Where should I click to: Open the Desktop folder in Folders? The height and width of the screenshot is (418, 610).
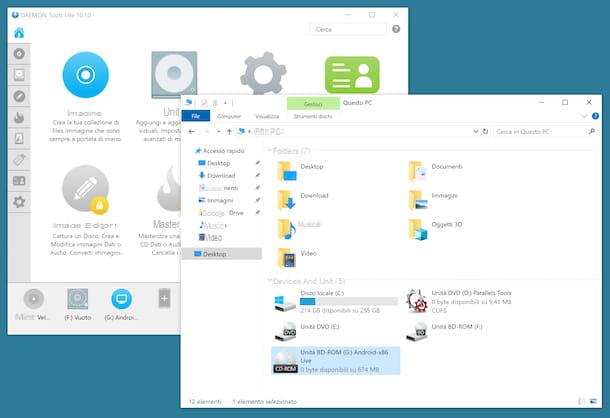point(300,171)
